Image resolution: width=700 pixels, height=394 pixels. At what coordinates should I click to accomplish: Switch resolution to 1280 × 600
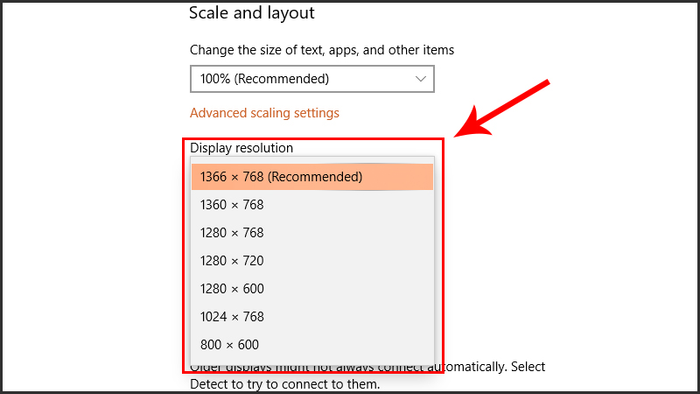point(312,289)
